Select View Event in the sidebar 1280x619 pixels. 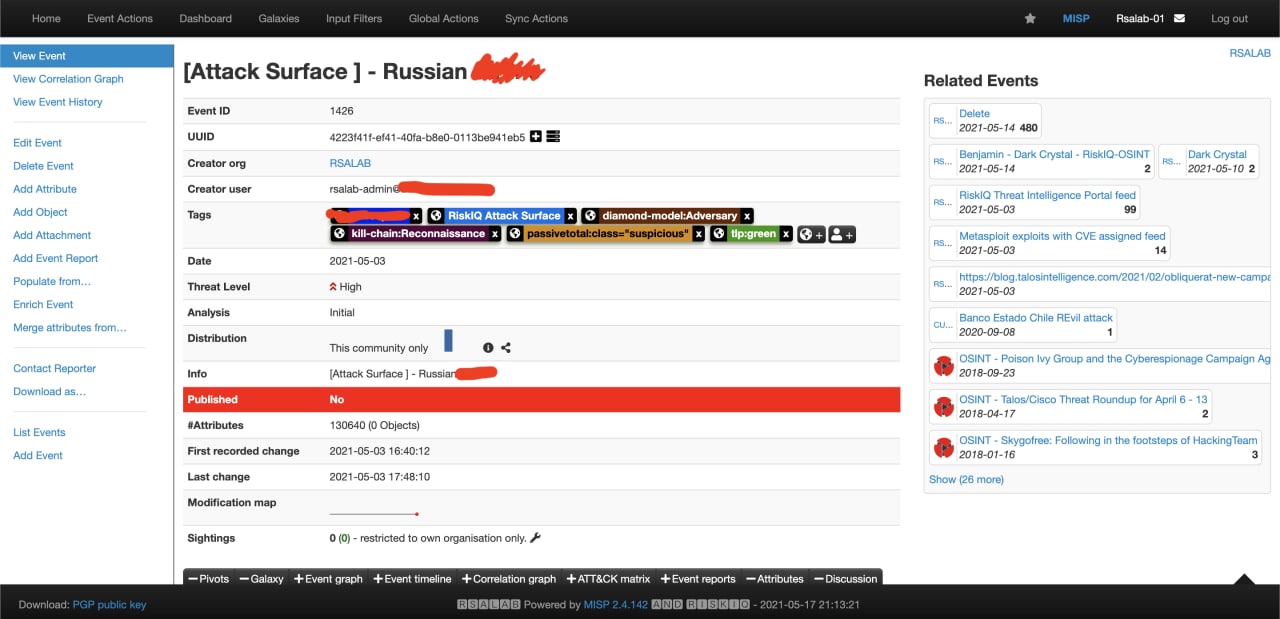tap(87, 56)
